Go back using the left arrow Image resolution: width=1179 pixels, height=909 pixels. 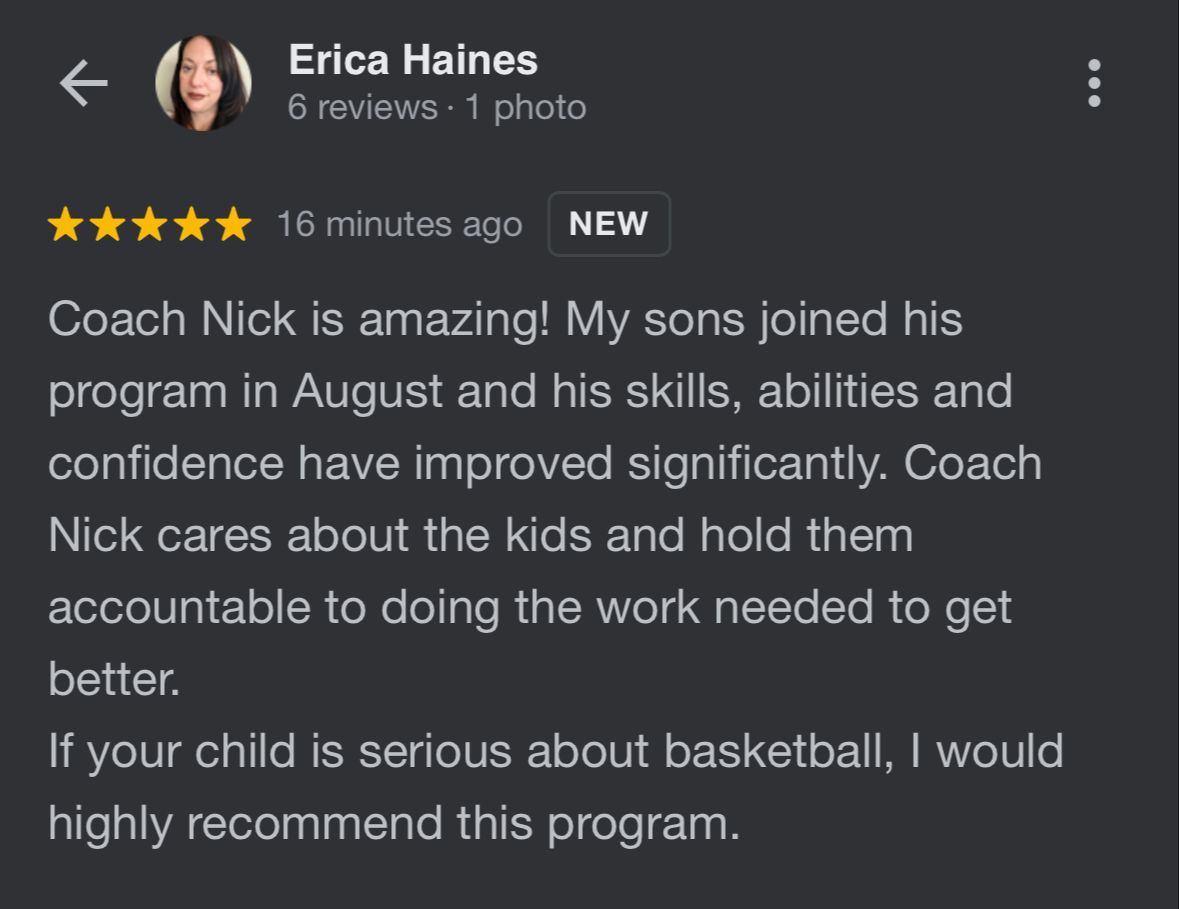click(83, 83)
